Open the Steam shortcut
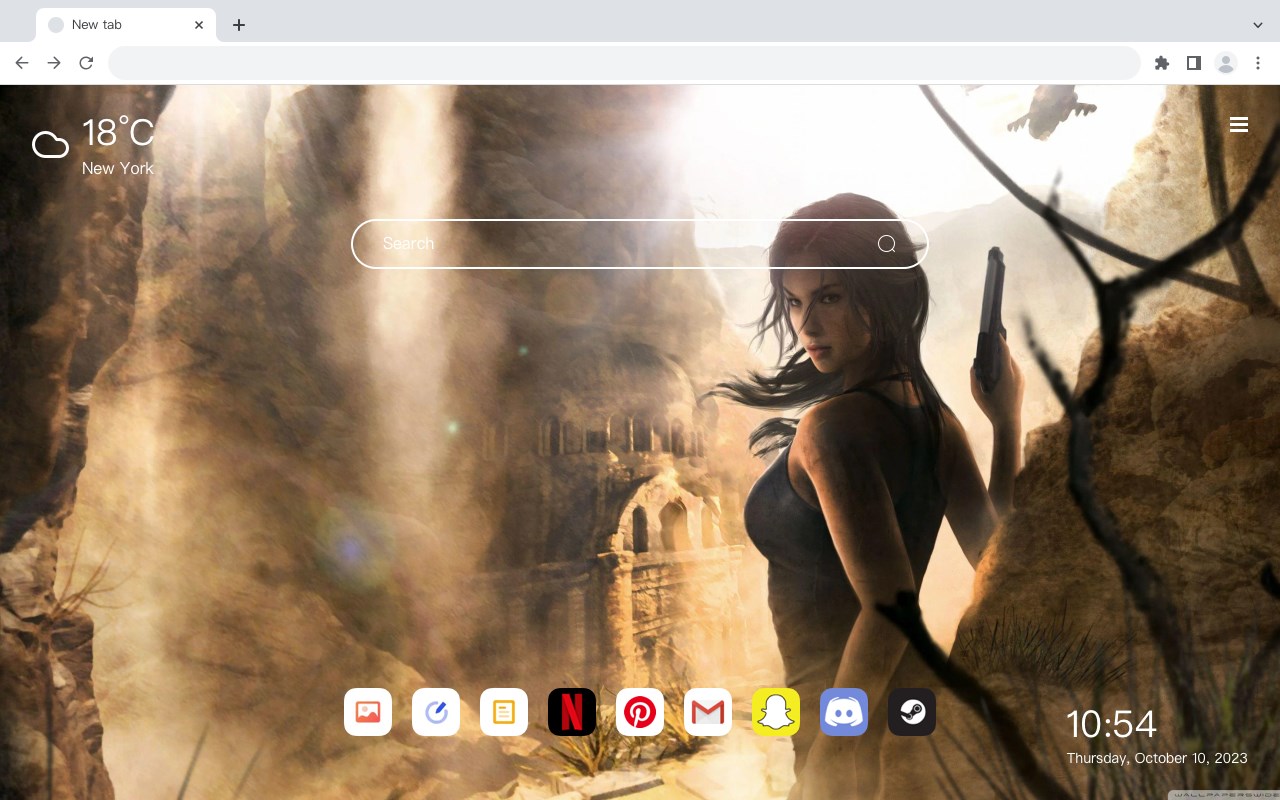This screenshot has width=1280, height=800. pyautogui.click(x=912, y=712)
